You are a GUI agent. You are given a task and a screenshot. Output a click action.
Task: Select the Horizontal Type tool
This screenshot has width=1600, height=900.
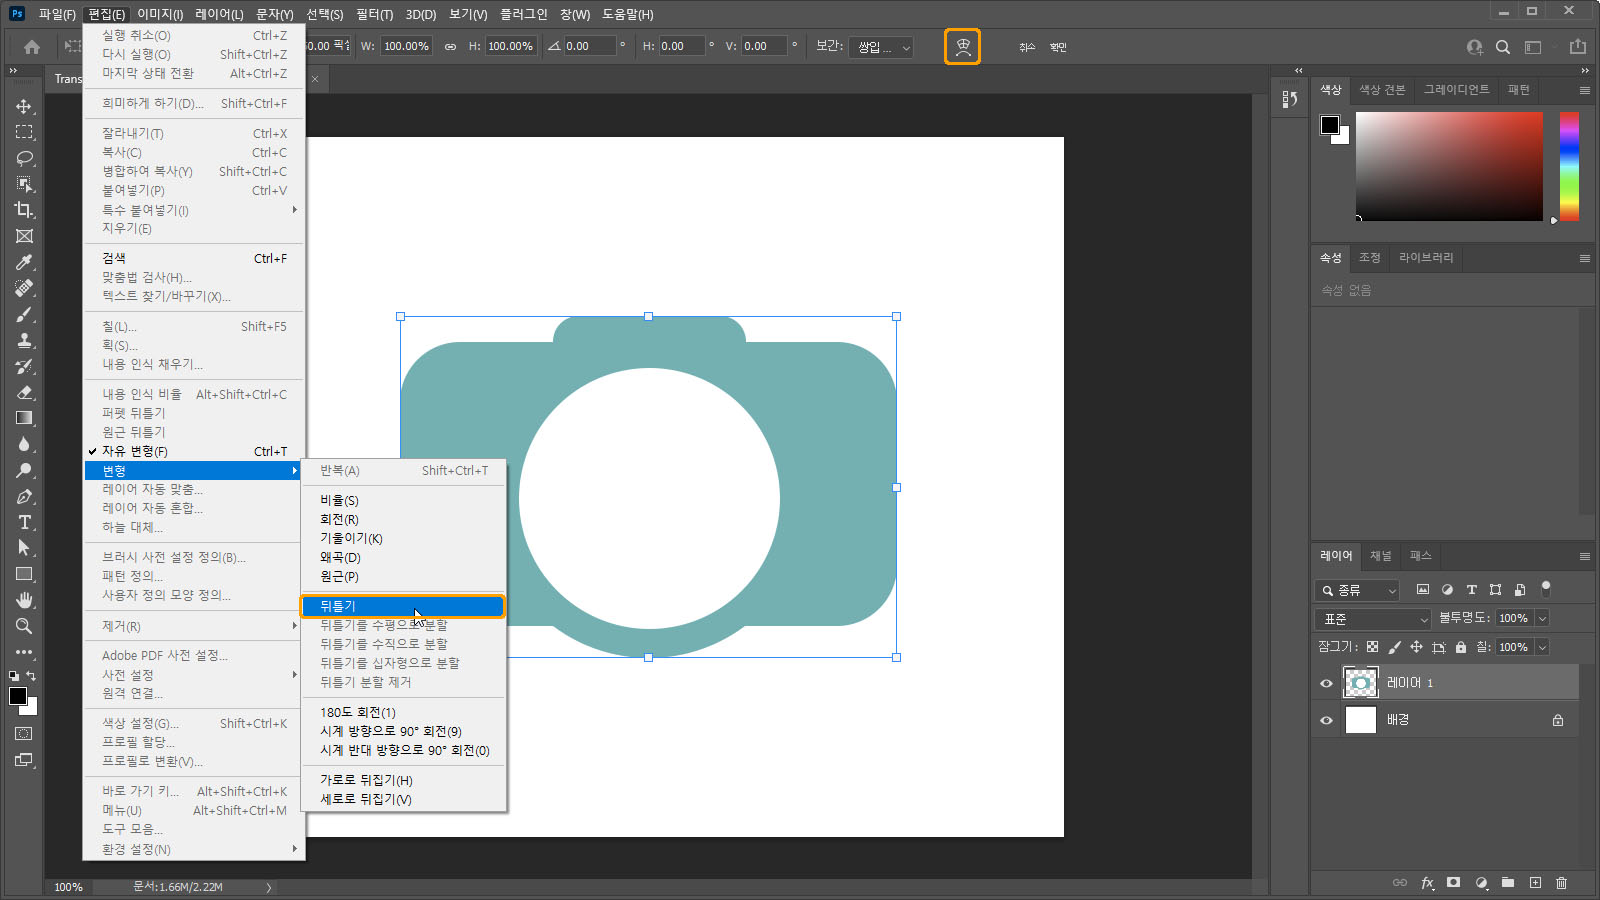pos(24,522)
